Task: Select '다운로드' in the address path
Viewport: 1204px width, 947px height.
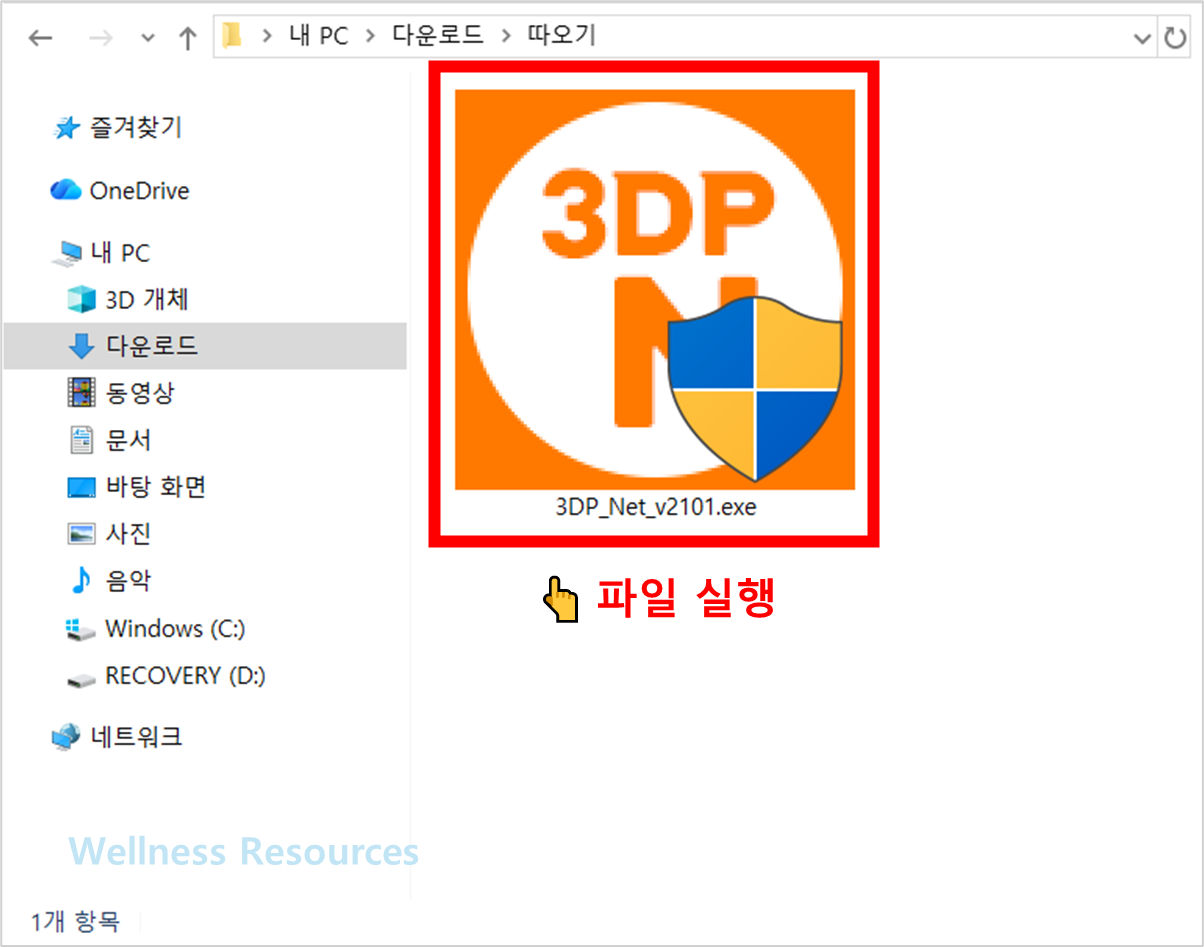Action: [438, 37]
